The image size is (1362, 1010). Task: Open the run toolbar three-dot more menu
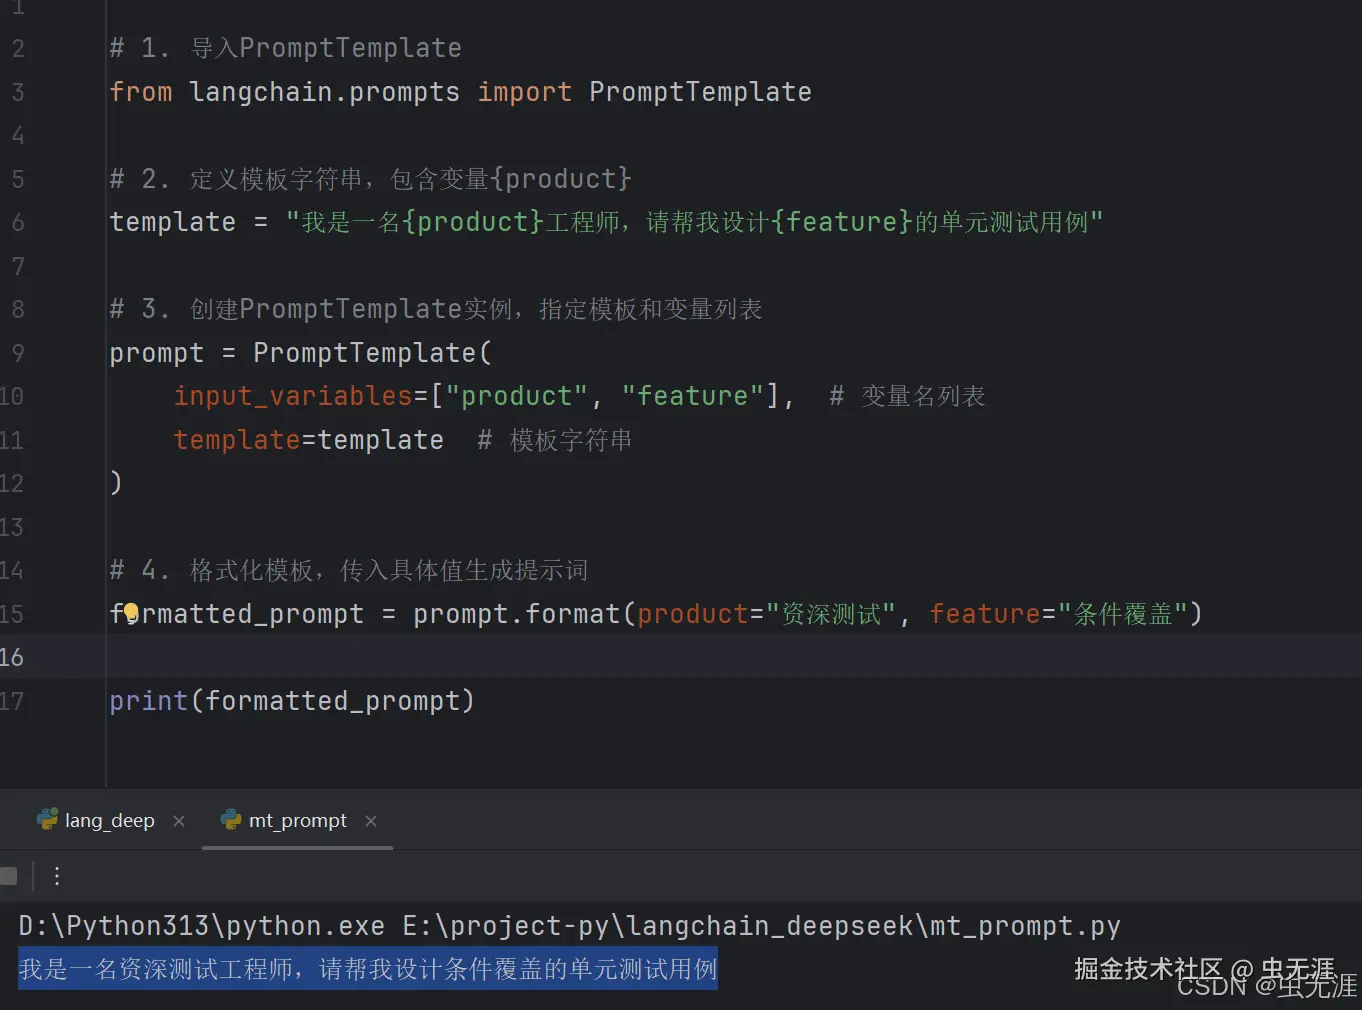click(x=57, y=876)
